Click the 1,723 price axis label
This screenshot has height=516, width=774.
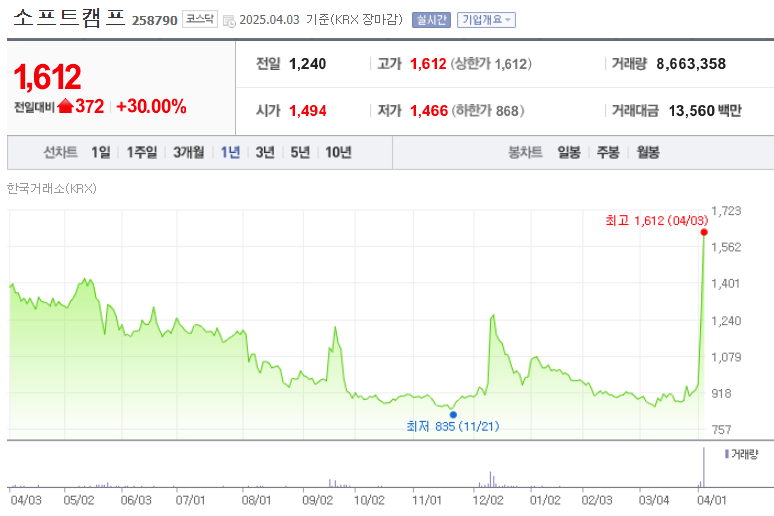(x=726, y=211)
